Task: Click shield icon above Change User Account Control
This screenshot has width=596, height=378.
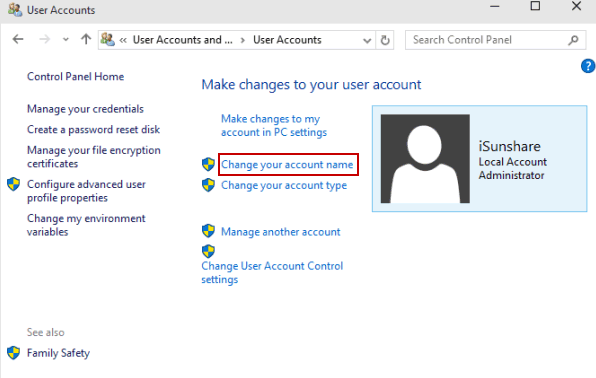Action: (x=208, y=251)
